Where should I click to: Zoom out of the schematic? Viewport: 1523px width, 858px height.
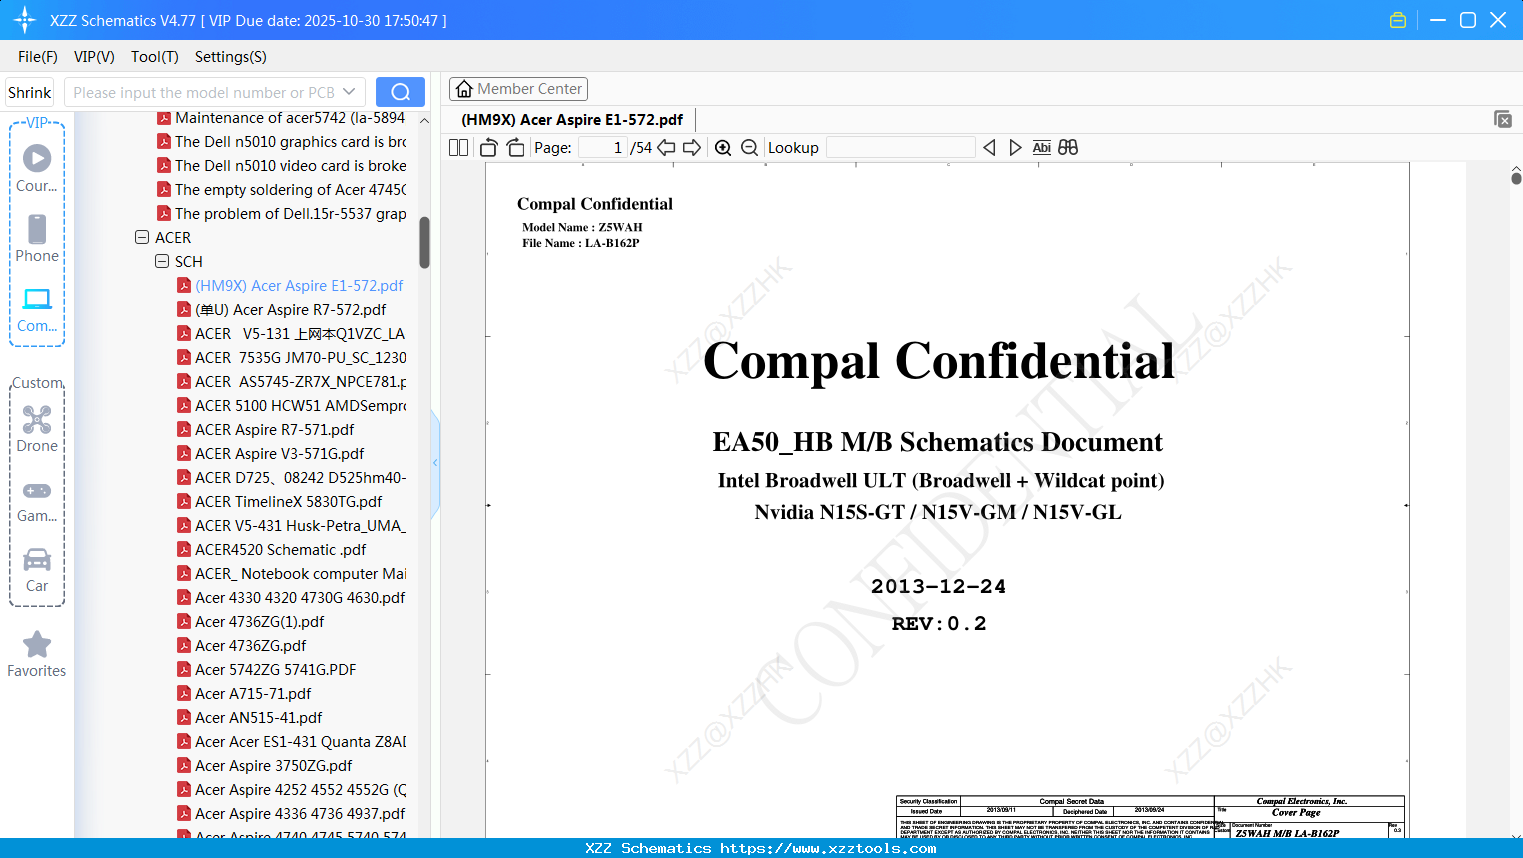pos(749,147)
